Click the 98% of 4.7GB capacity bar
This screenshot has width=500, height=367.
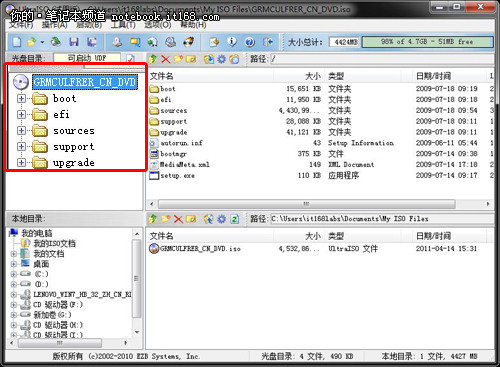tap(427, 42)
